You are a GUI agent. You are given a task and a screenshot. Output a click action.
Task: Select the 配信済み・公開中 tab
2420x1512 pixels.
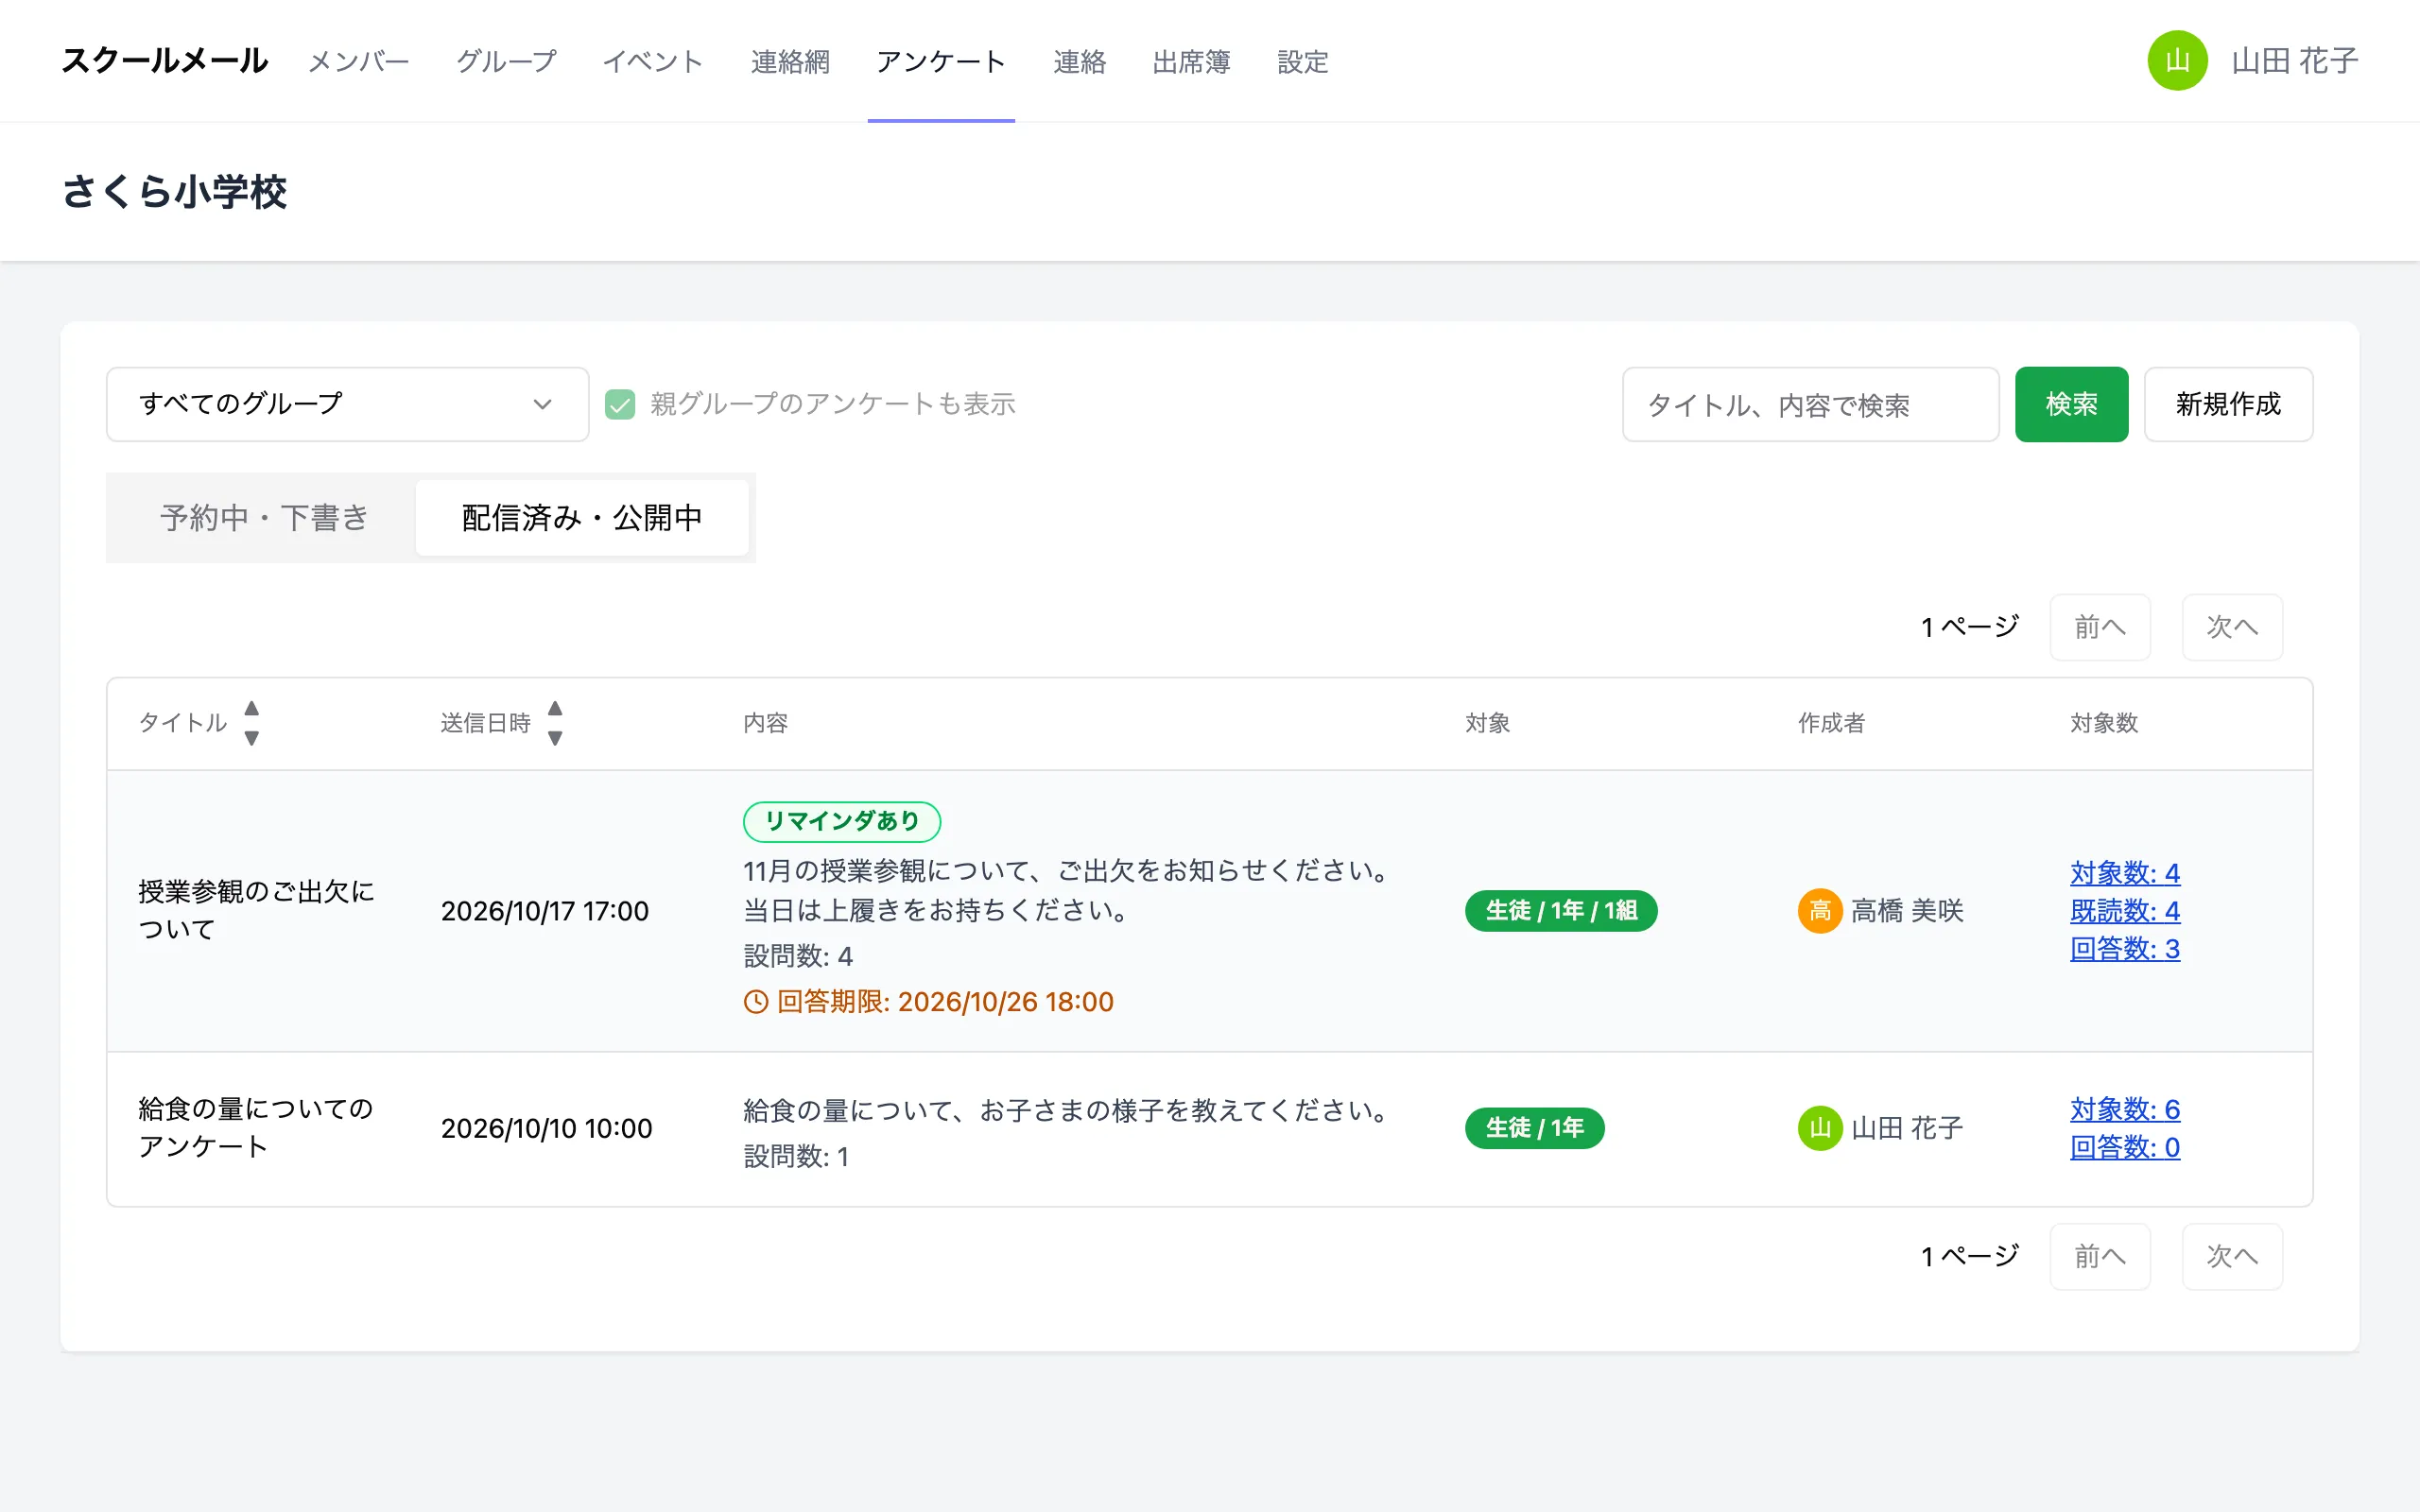pos(582,517)
